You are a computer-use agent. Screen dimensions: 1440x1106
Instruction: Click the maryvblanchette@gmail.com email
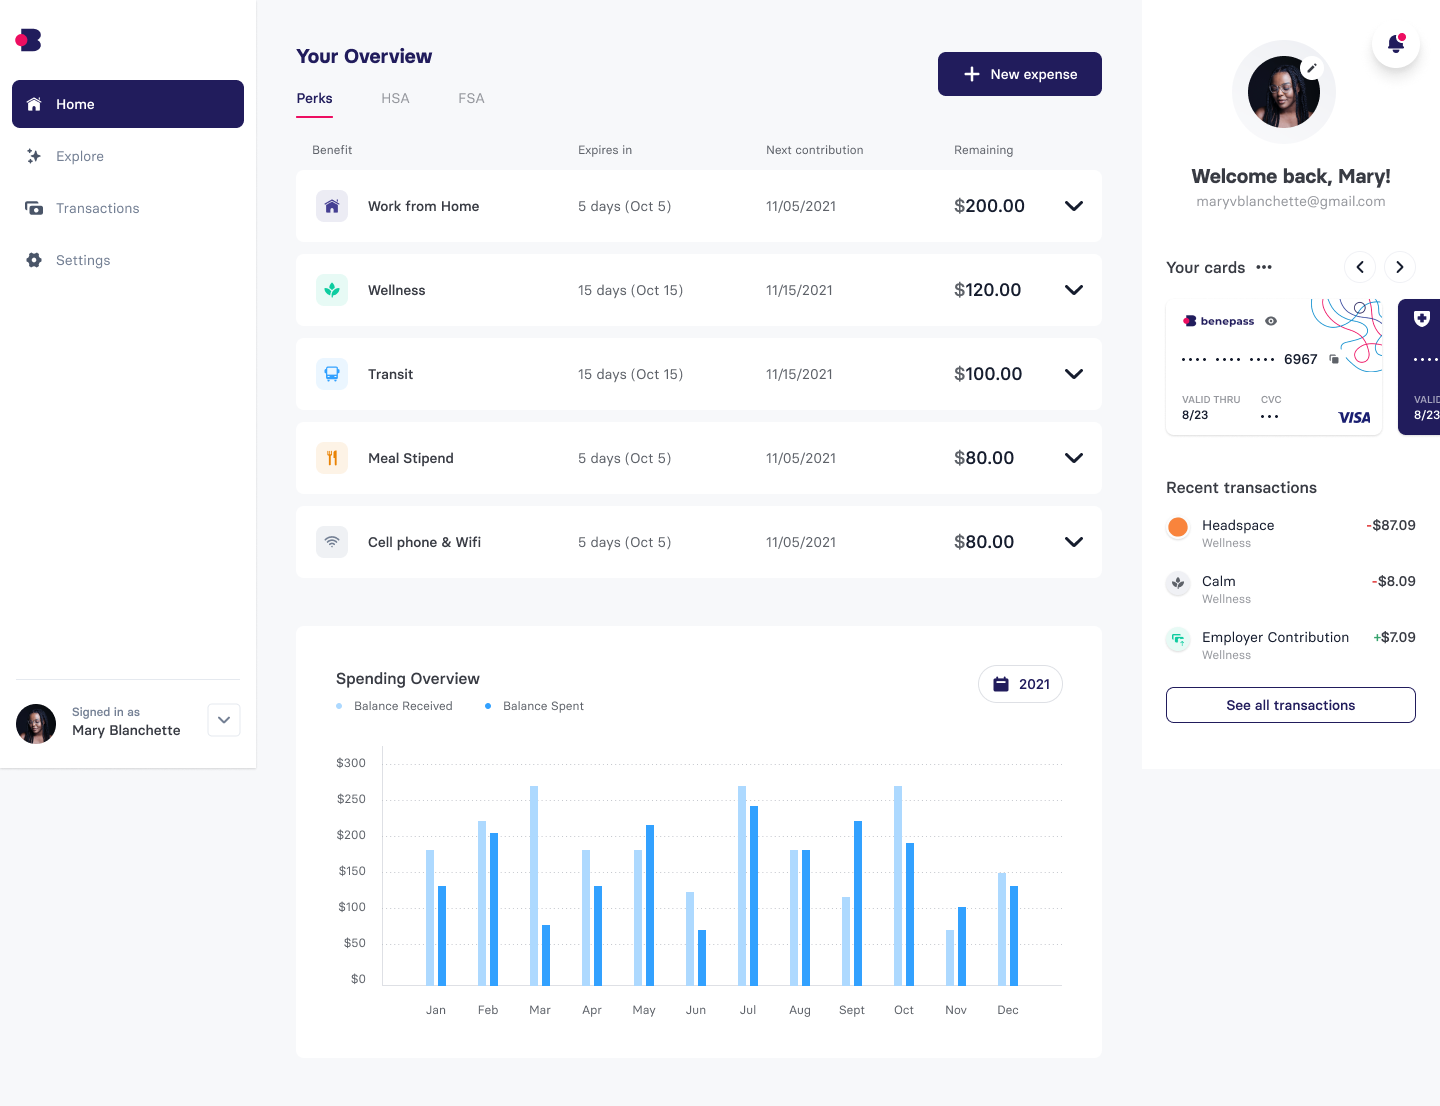(1291, 201)
